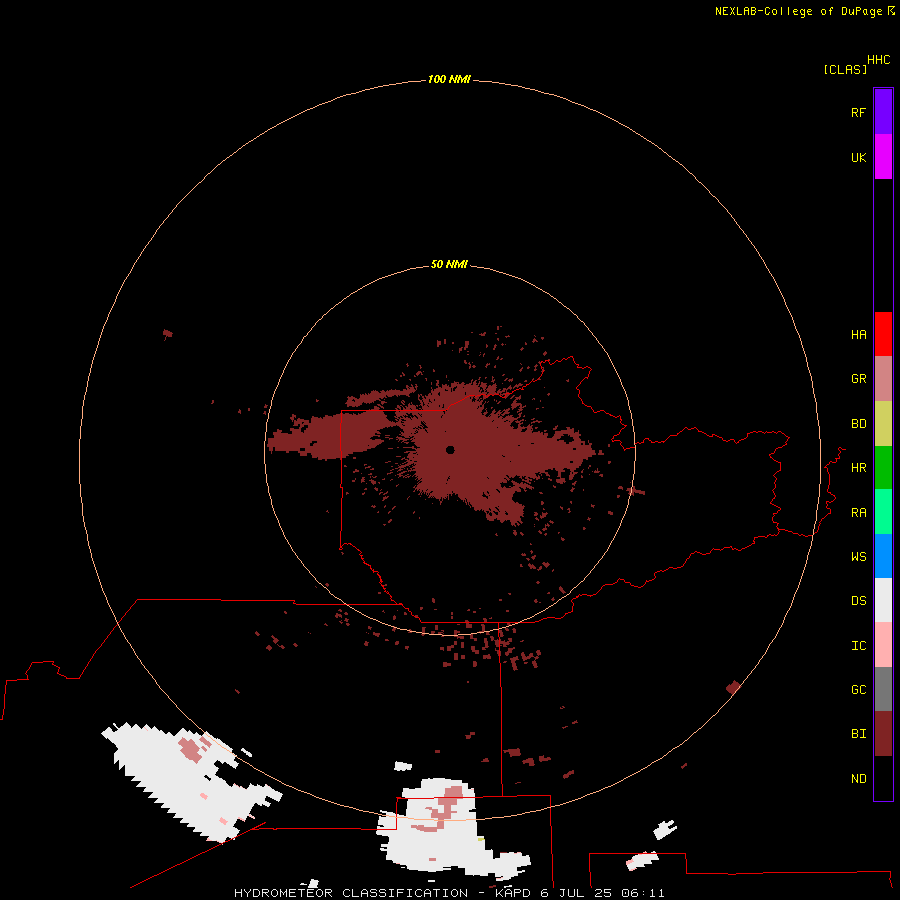Click the DS white legend swatch

883,600
